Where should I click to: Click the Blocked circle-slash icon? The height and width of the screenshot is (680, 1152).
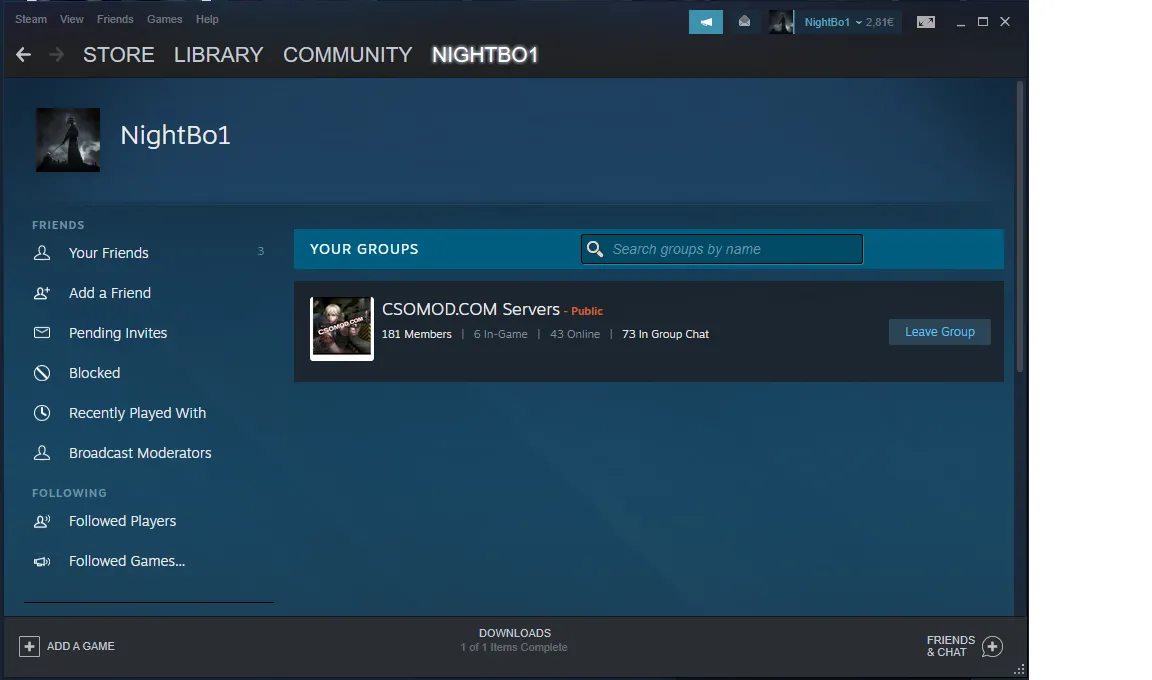point(42,373)
